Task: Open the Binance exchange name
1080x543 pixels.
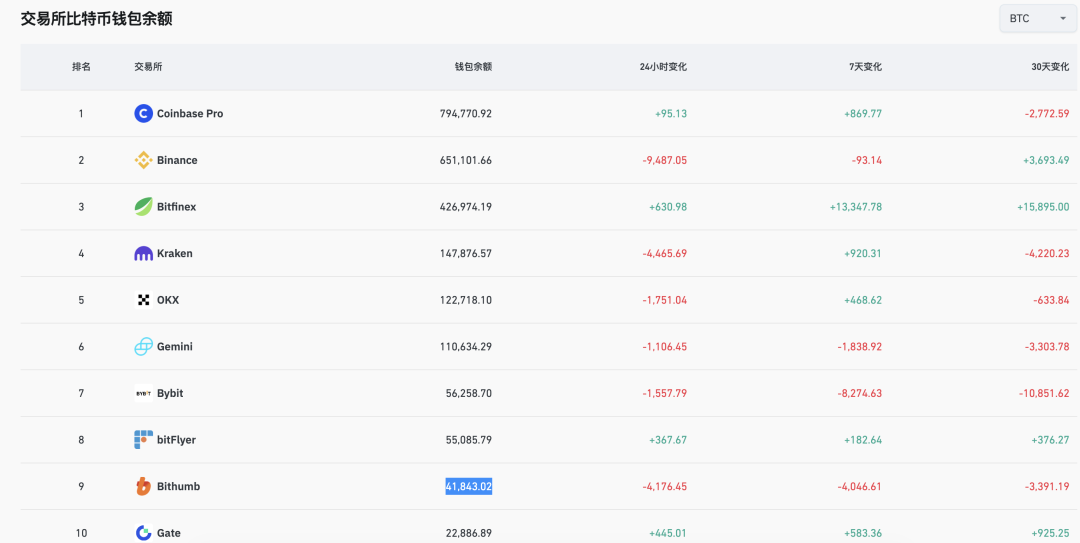Action: coord(177,161)
